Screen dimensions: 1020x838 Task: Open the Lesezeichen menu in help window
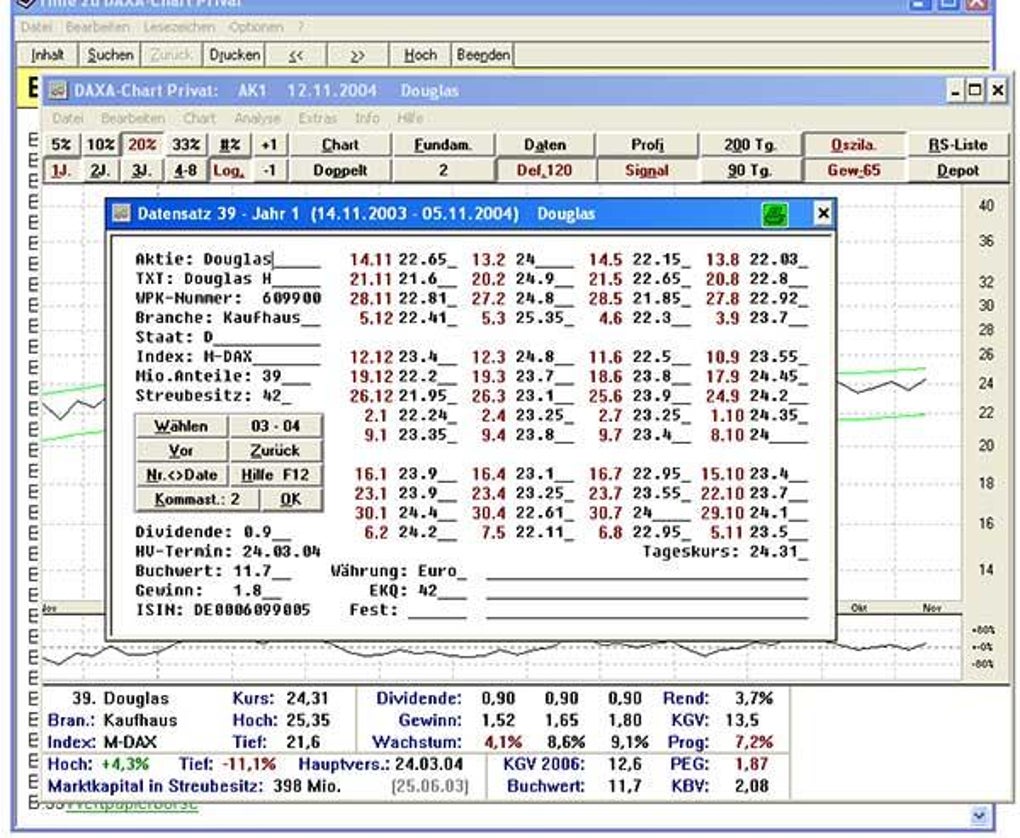click(179, 27)
